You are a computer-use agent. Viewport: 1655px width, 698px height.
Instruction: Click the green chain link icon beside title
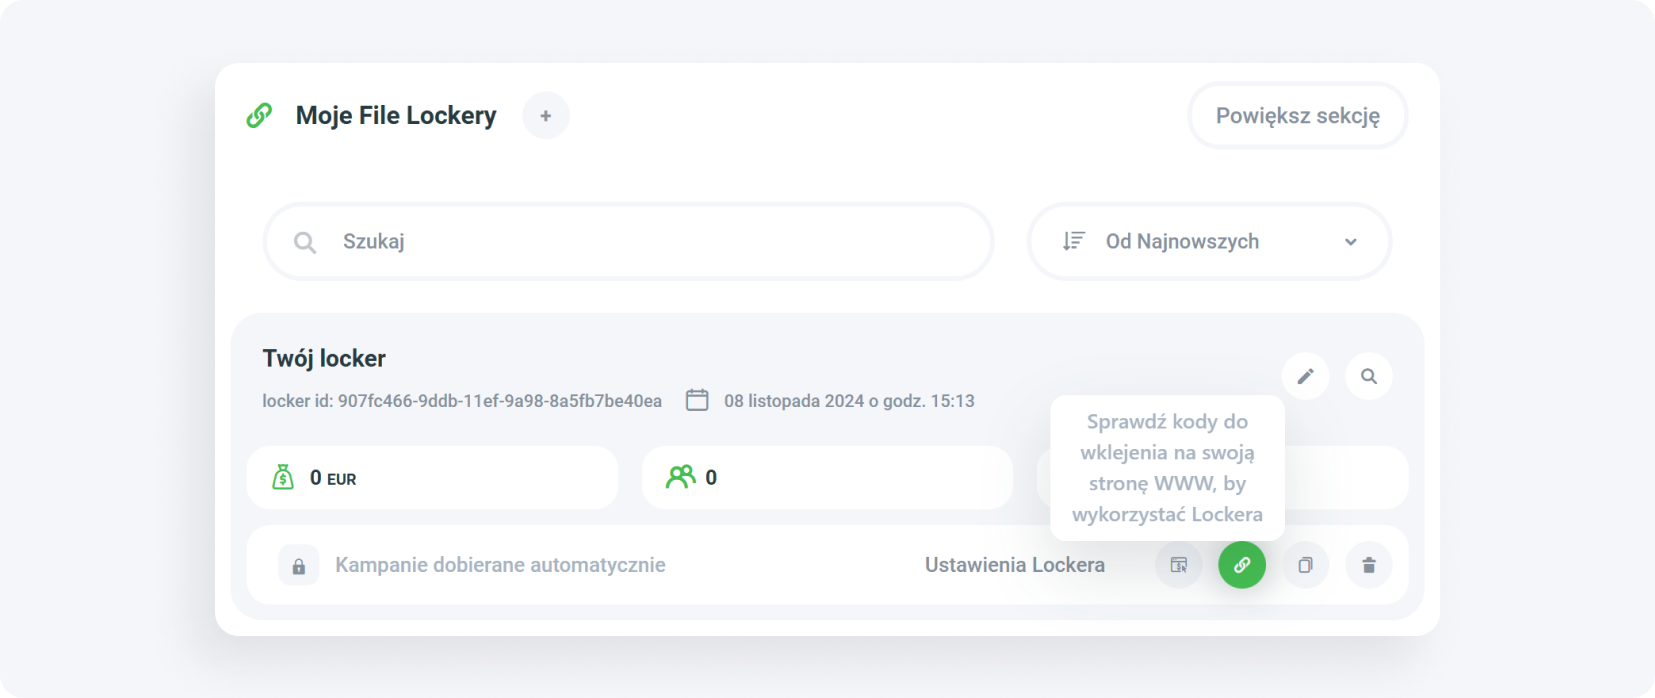(x=259, y=116)
